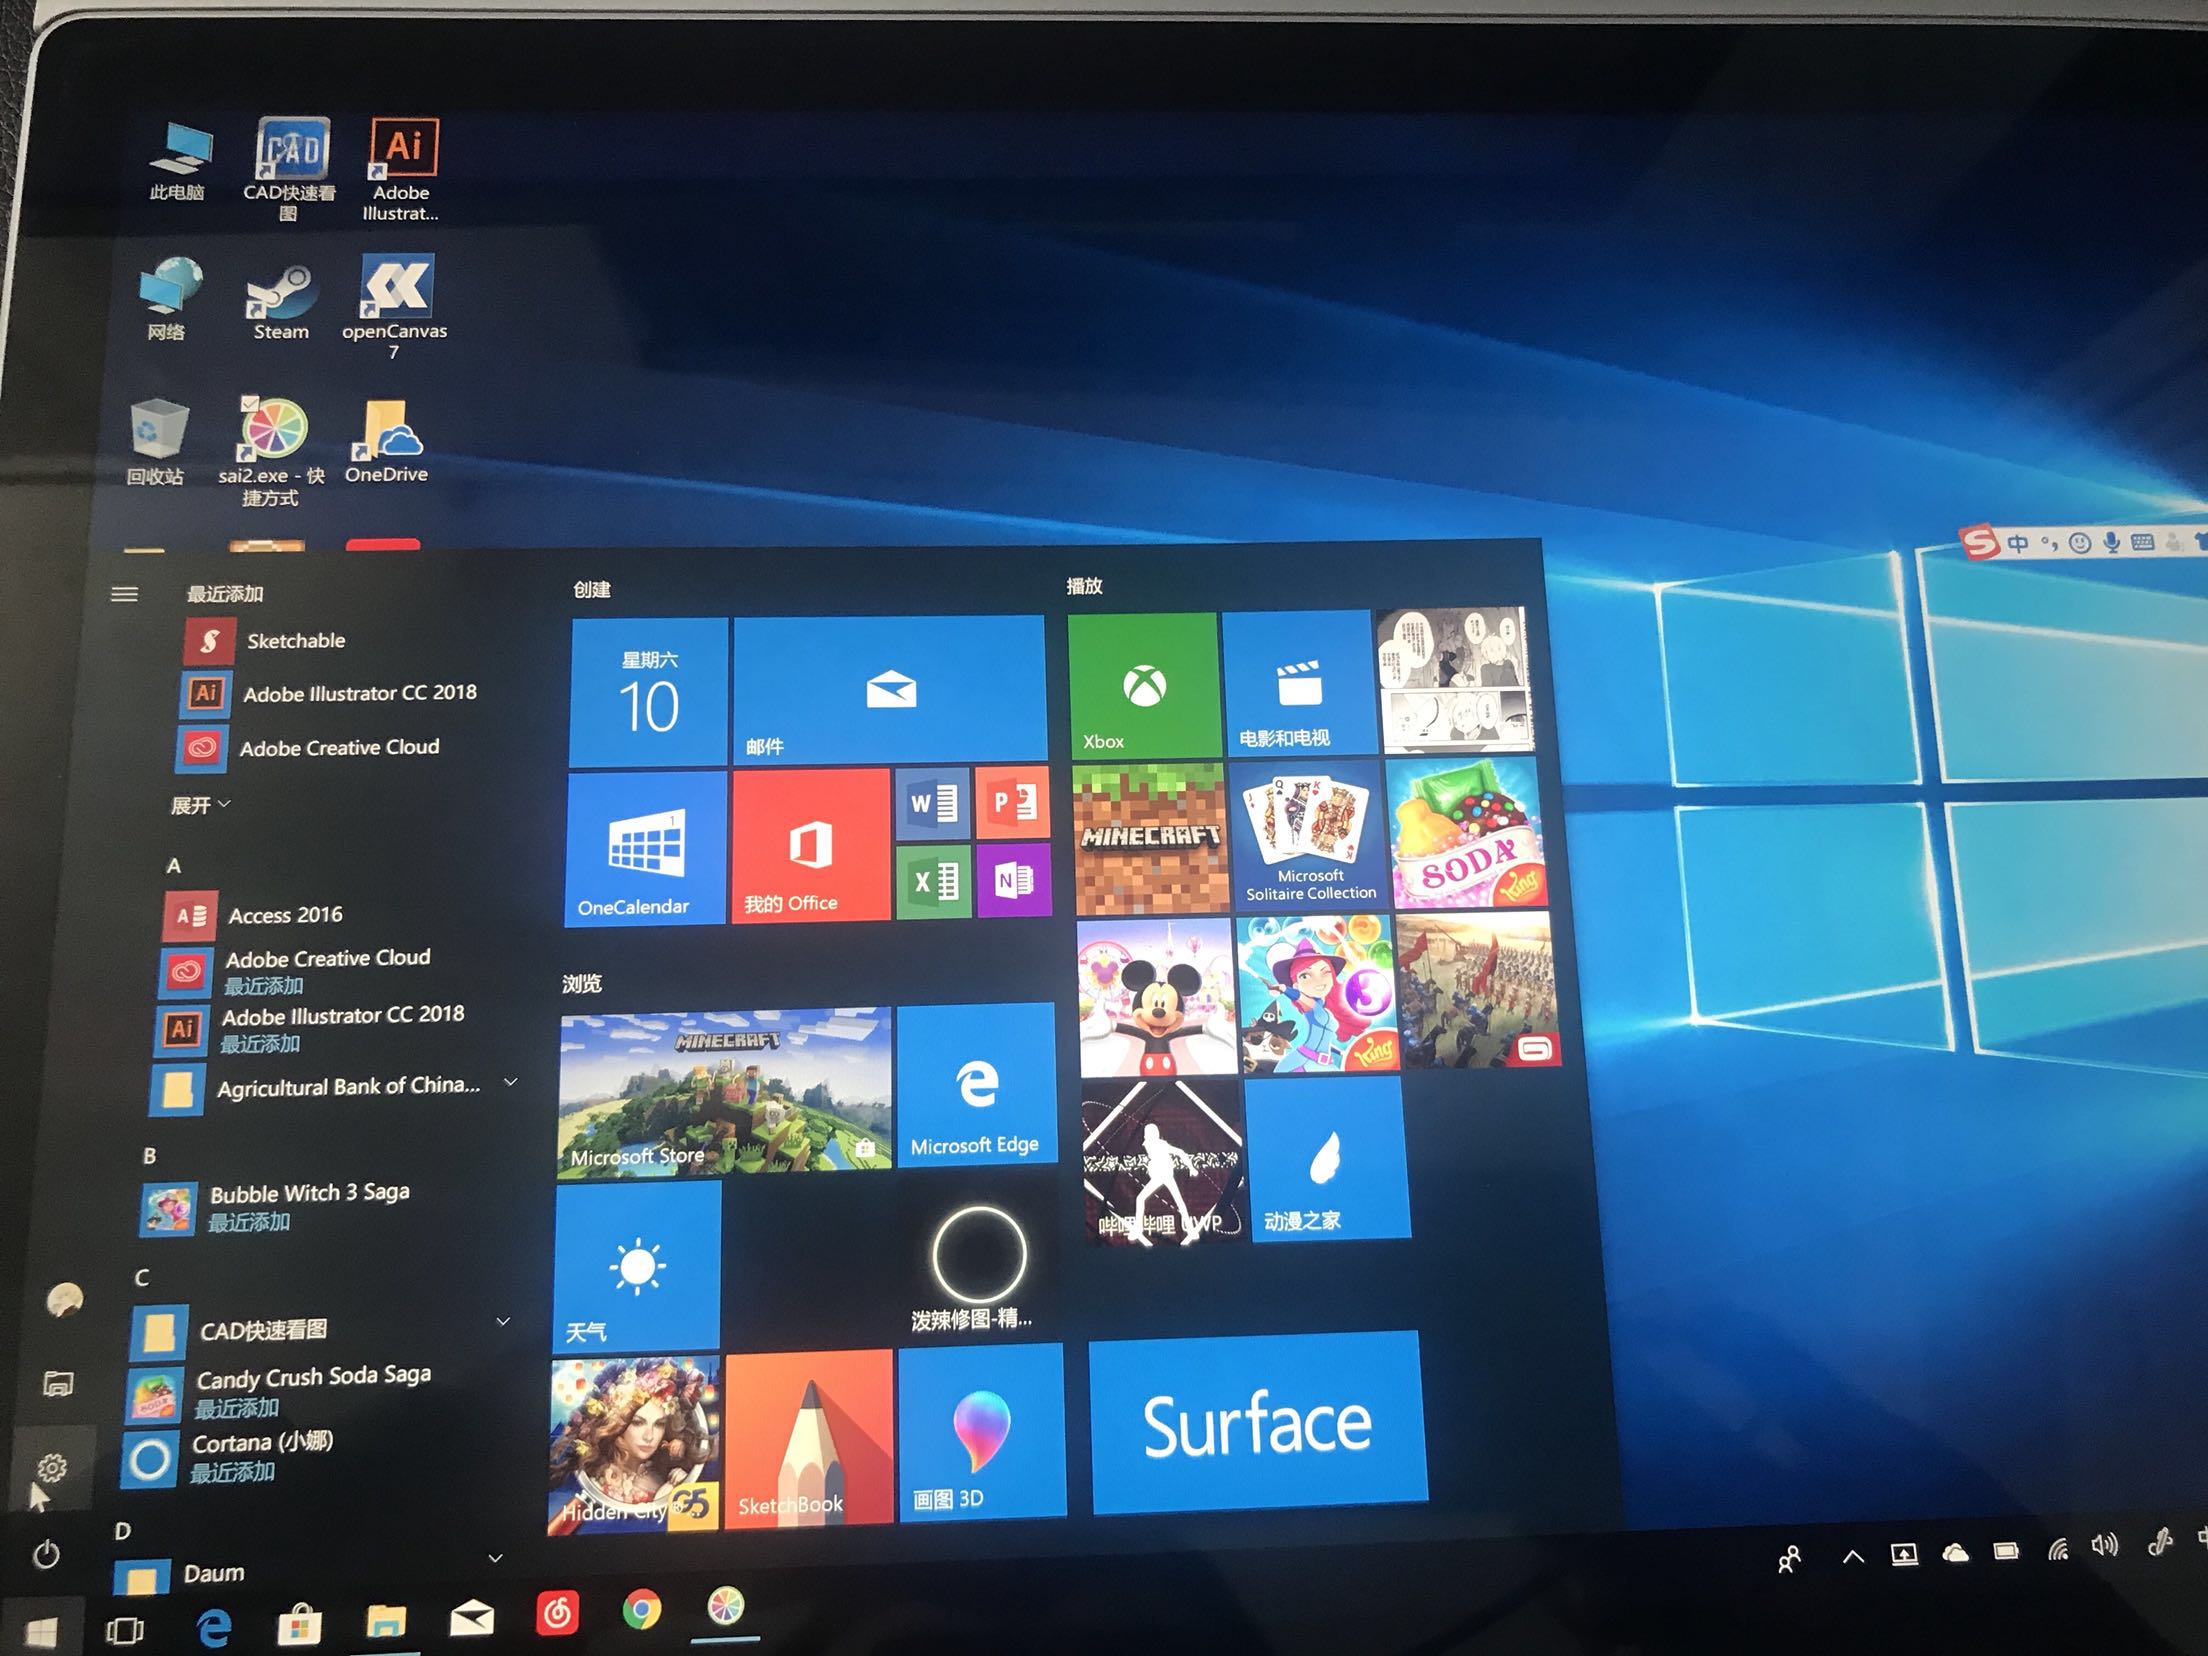This screenshot has height=1656, width=2208.
Task: Jump to letter C section header
Action: (x=142, y=1278)
